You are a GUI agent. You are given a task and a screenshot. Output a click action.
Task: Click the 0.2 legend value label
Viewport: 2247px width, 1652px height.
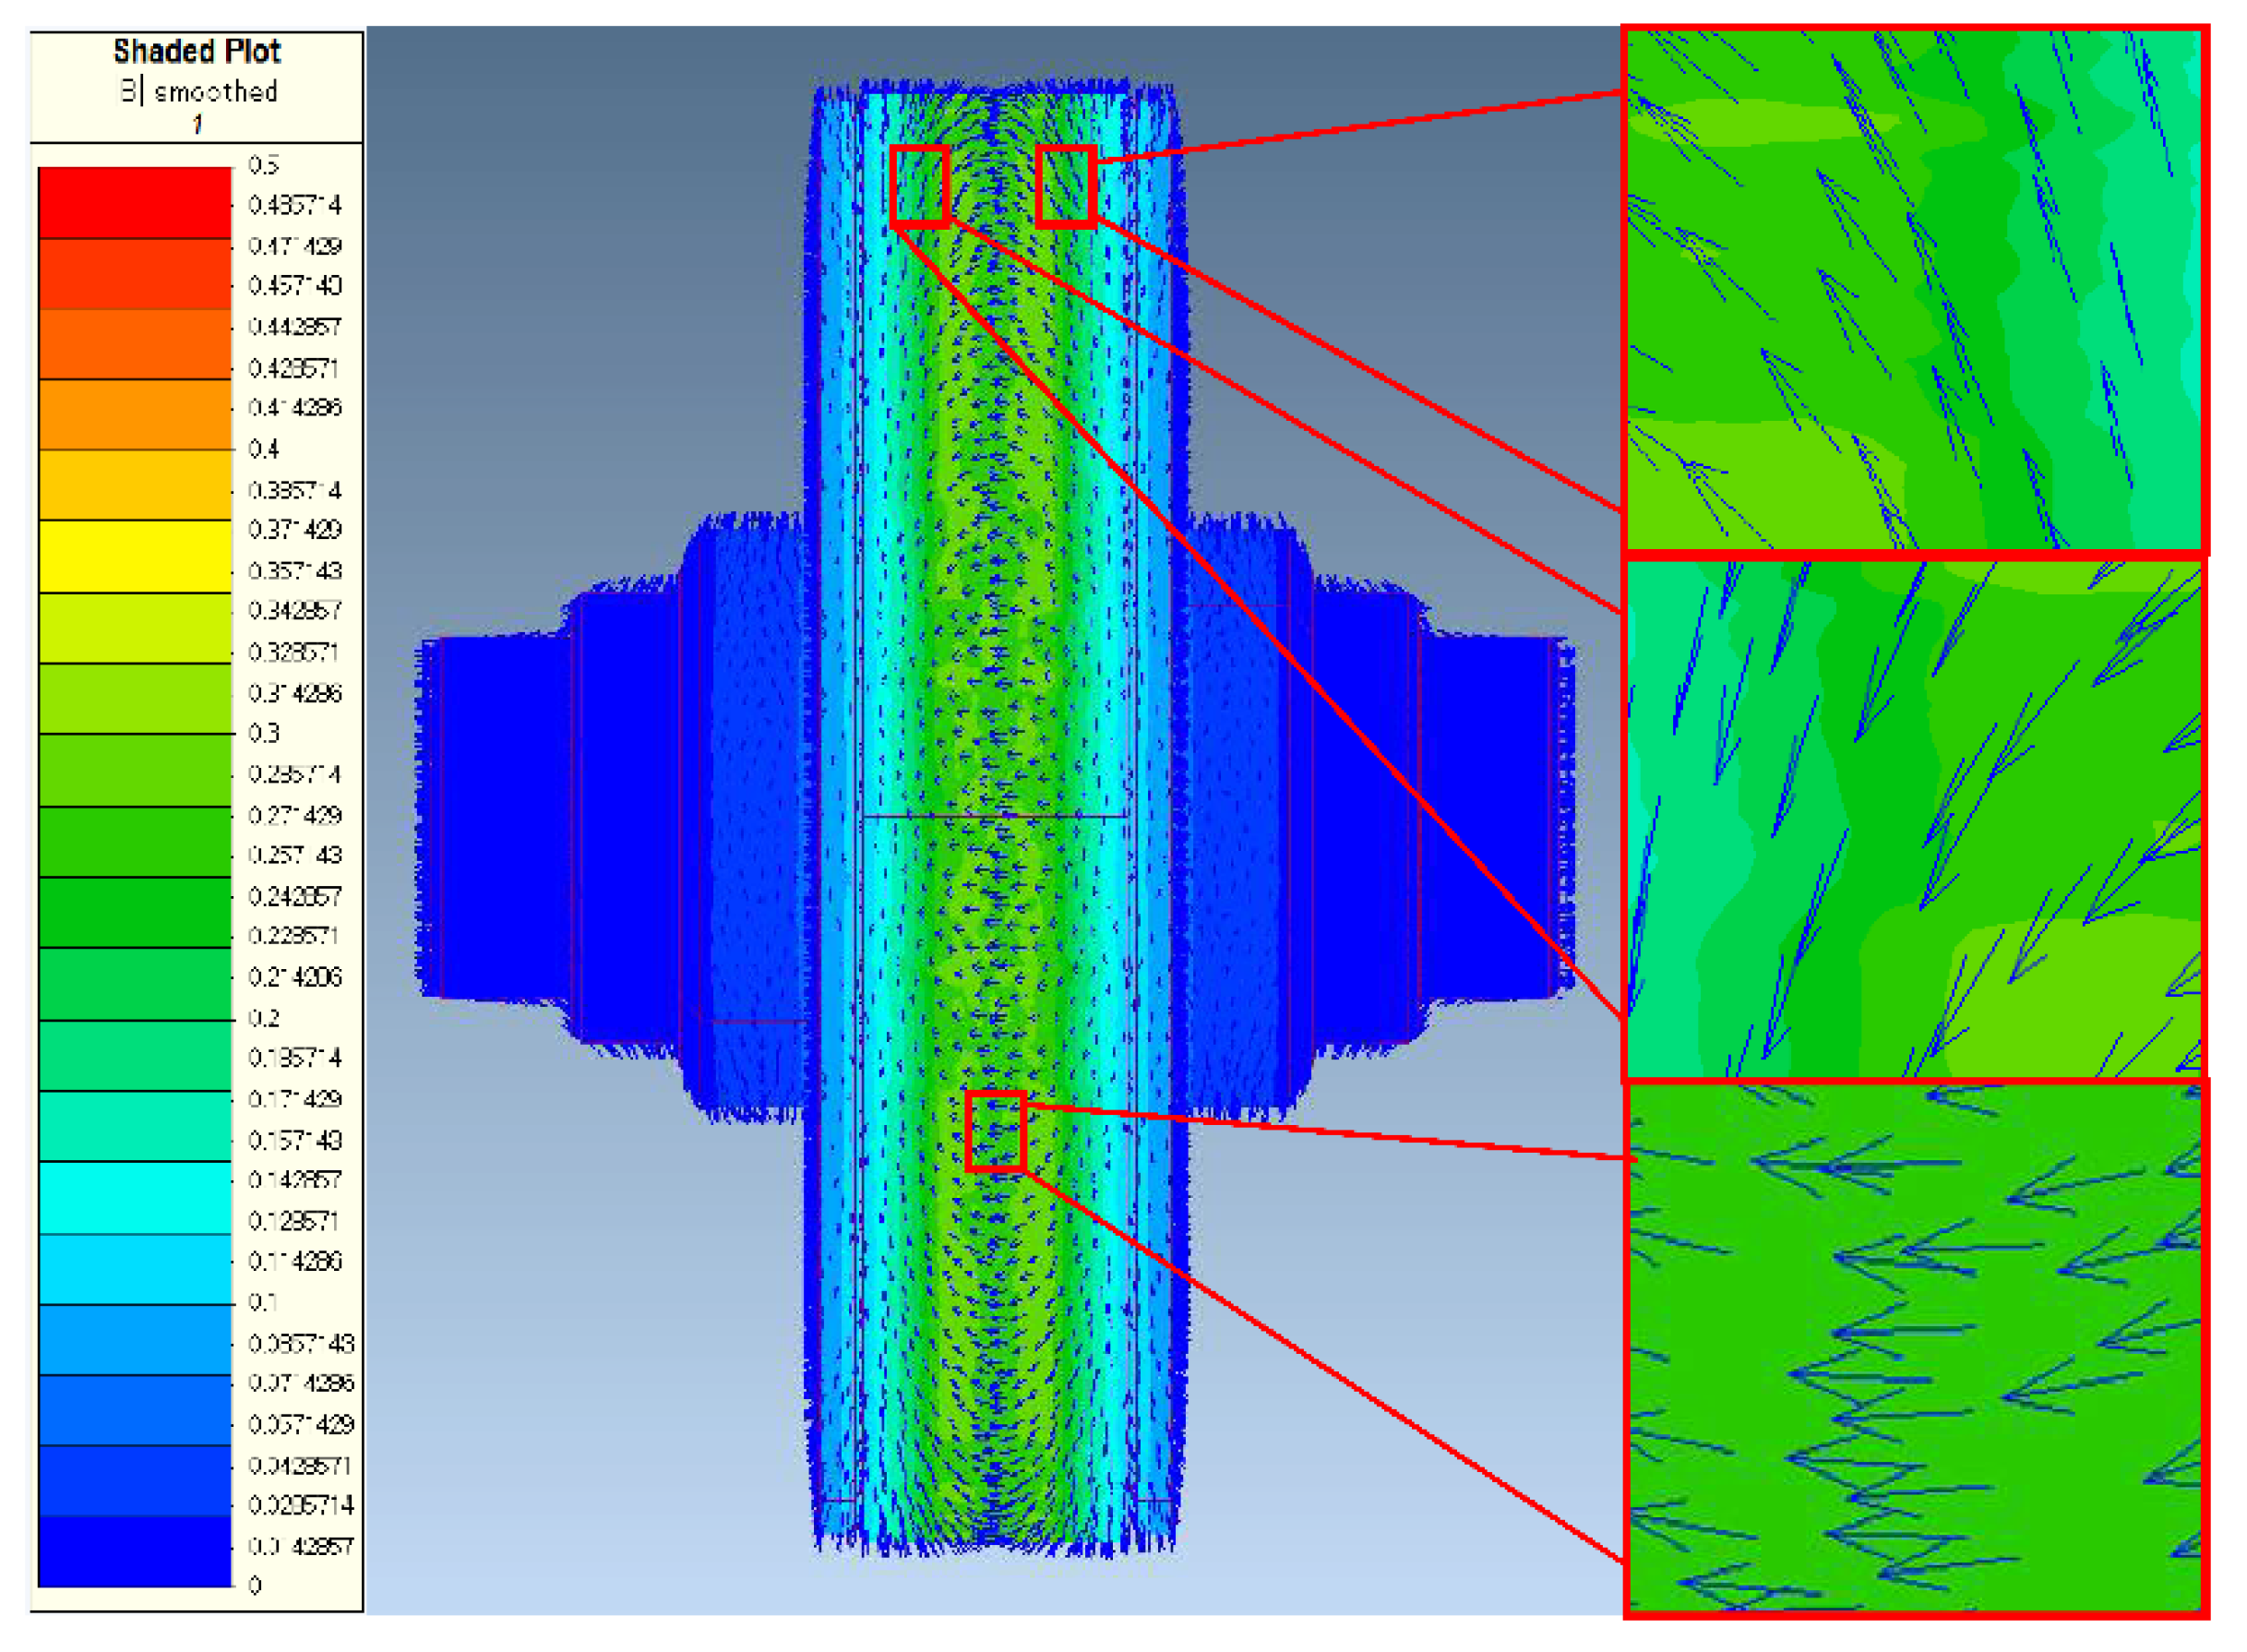coord(263,1018)
